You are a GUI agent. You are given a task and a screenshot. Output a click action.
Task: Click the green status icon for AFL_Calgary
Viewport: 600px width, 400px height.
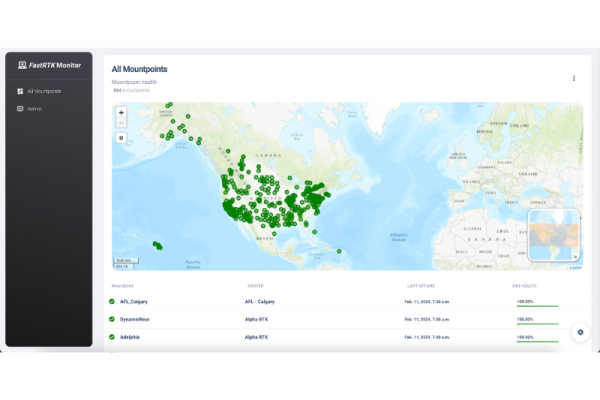[112, 302]
